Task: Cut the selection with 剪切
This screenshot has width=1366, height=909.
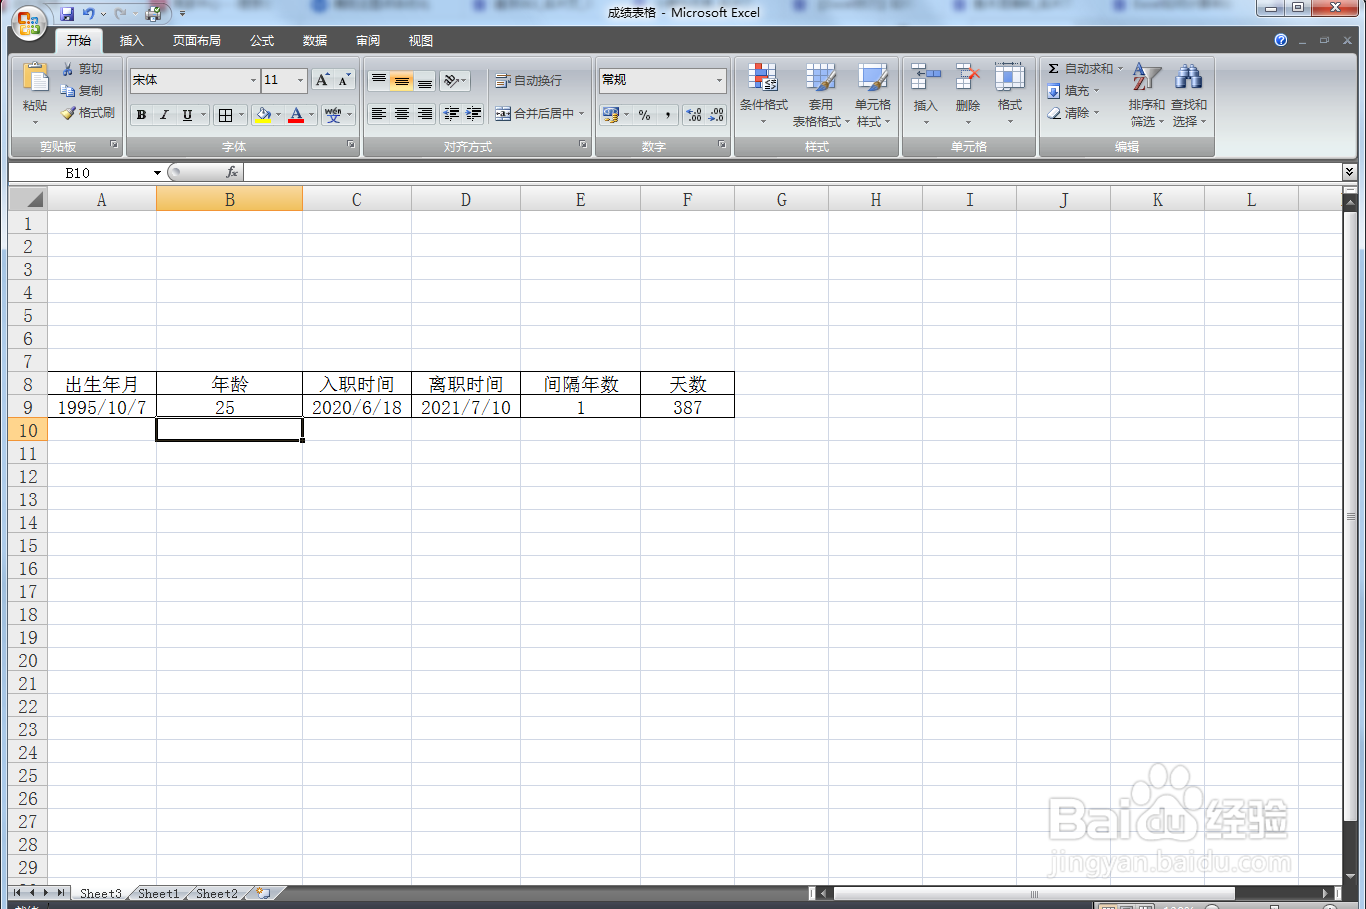Action: pos(82,69)
